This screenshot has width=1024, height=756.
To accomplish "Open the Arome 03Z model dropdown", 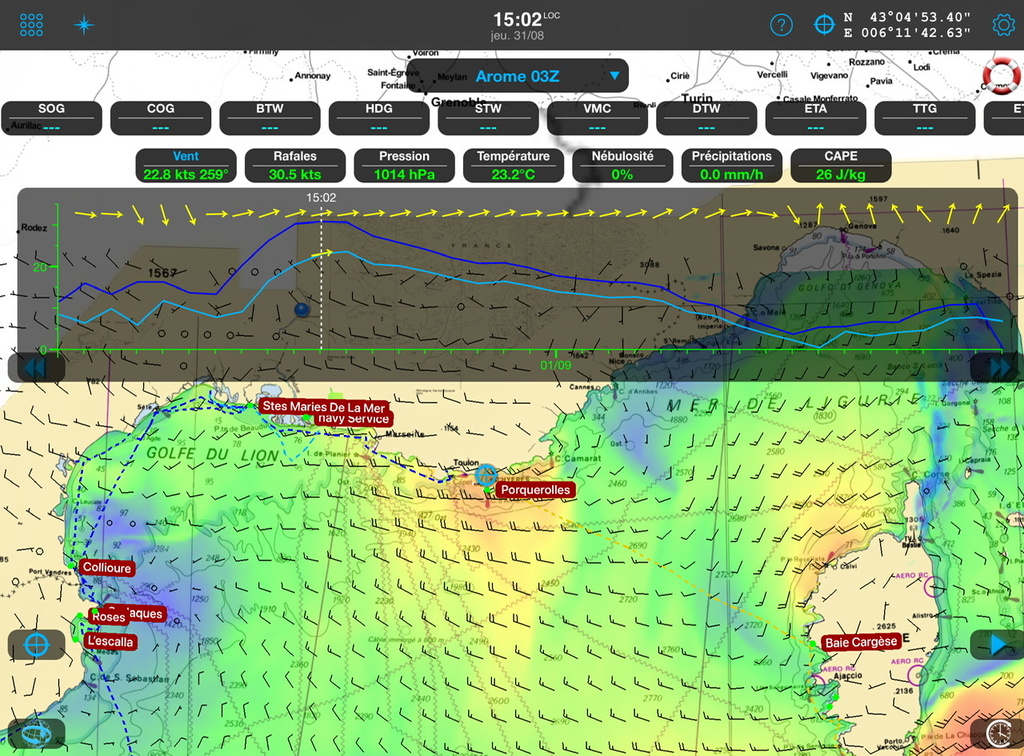I will pyautogui.click(x=517, y=76).
